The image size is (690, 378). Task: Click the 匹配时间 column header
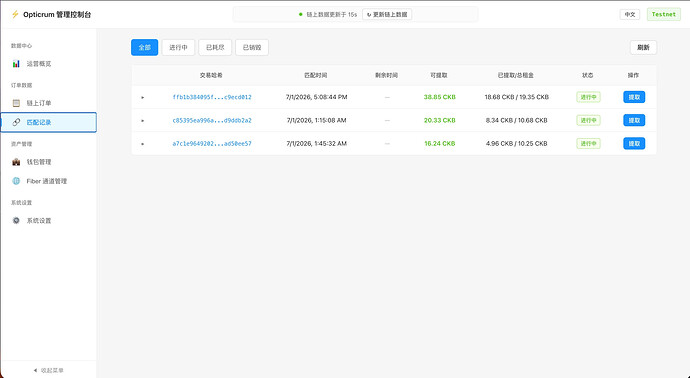[316, 75]
